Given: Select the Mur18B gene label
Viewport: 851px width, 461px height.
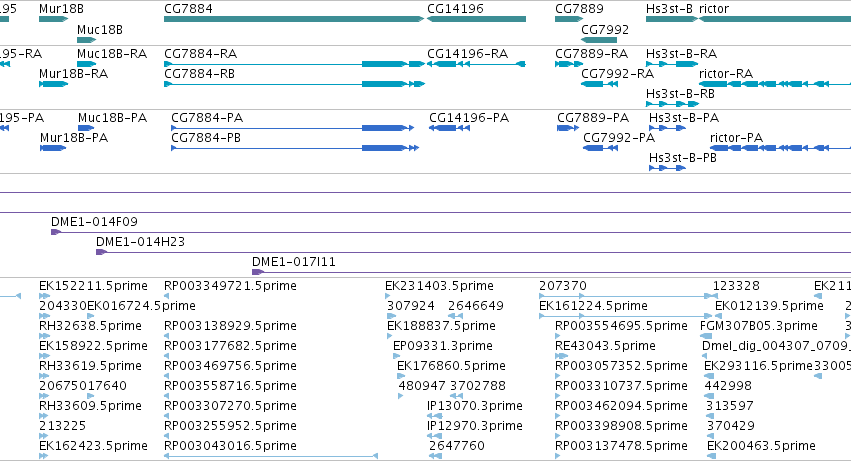Looking at the screenshot, I should pyautogui.click(x=61, y=9).
